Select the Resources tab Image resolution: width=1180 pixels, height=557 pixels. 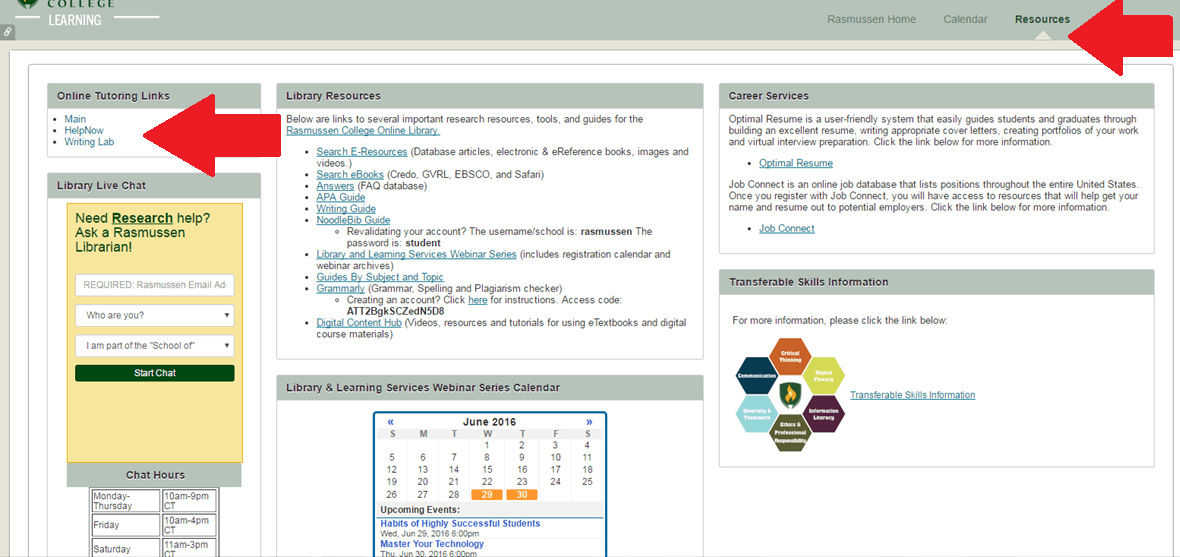click(1042, 20)
